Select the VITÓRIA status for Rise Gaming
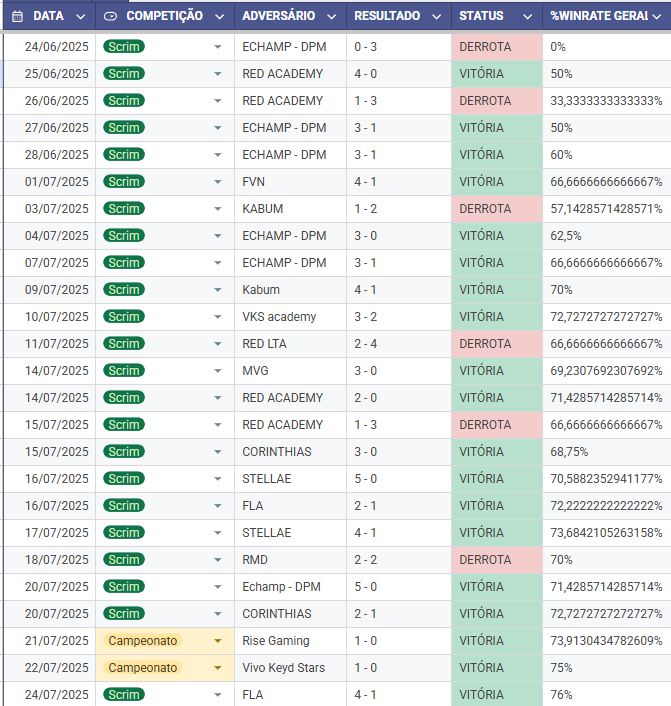Screen dimensions: 671x706 click(x=497, y=641)
